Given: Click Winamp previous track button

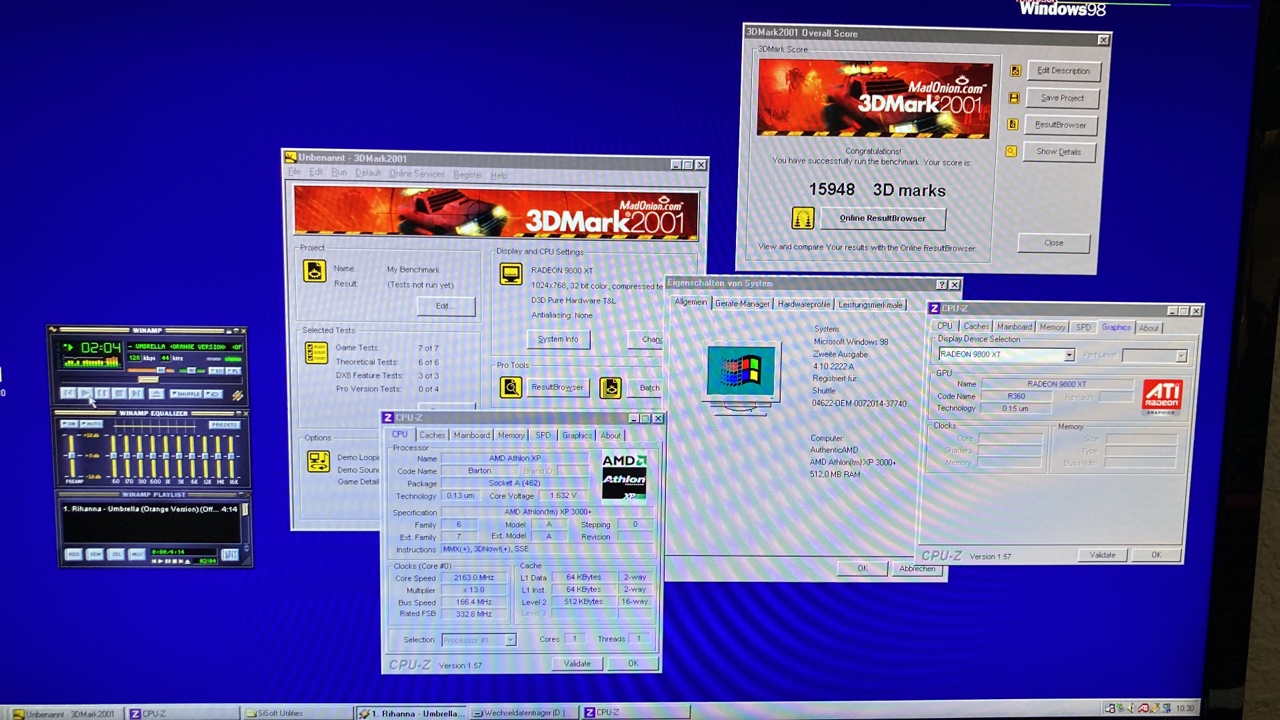Looking at the screenshot, I should click(68, 393).
